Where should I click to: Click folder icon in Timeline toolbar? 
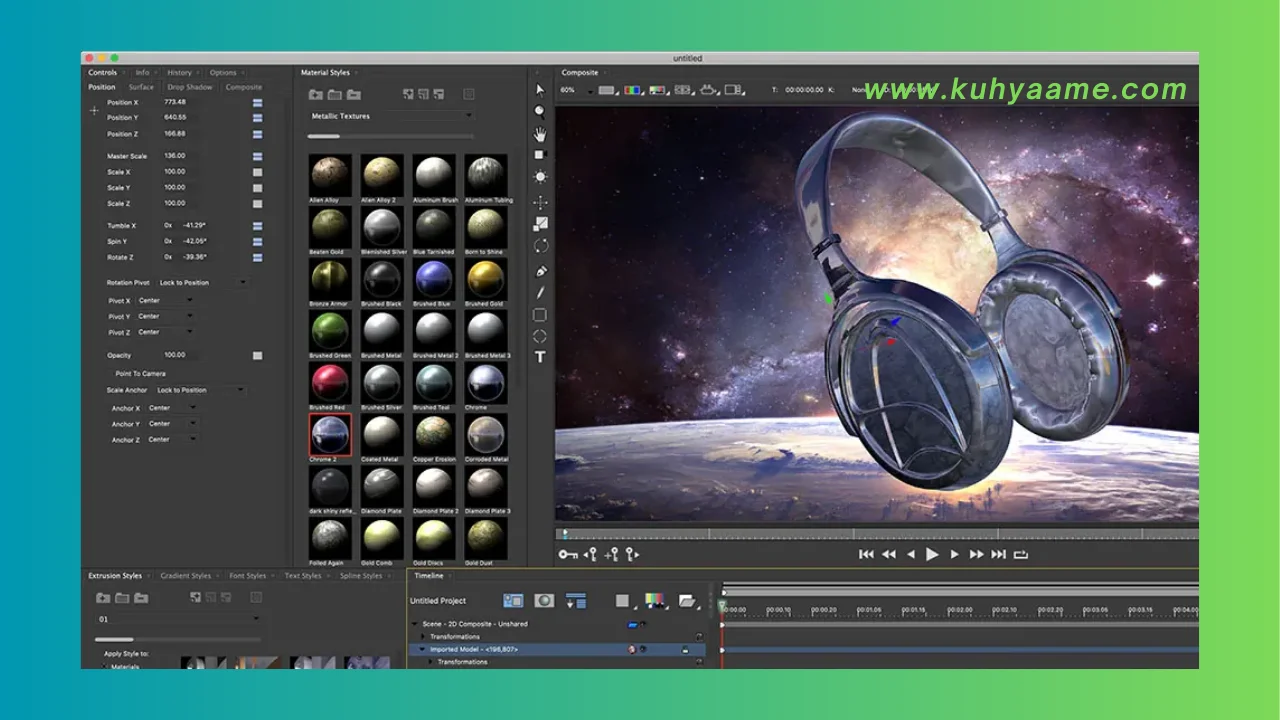[x=687, y=601]
